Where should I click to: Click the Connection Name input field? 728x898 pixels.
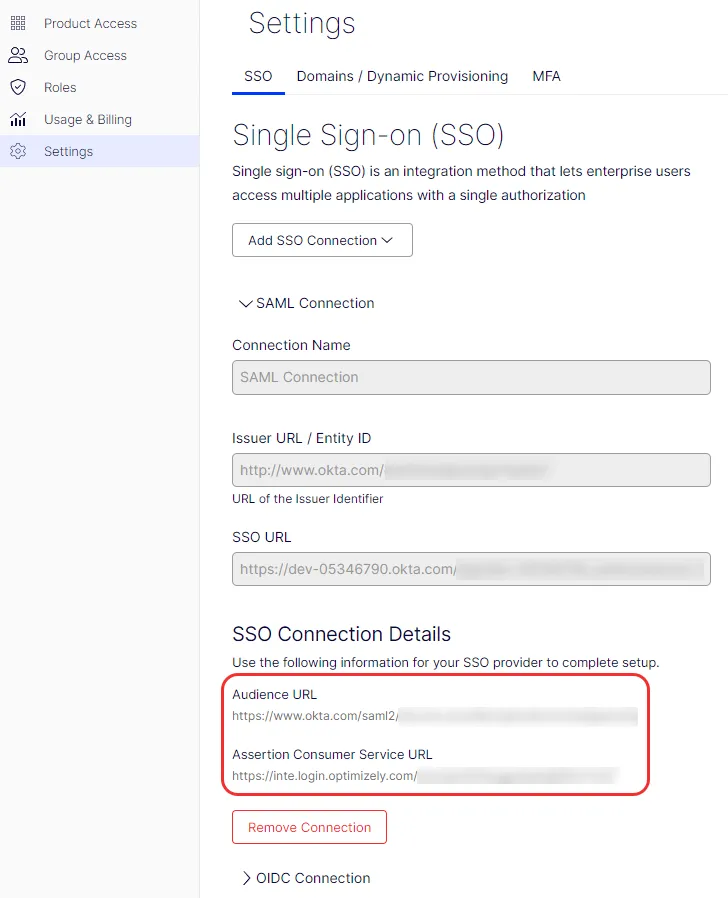tap(471, 377)
